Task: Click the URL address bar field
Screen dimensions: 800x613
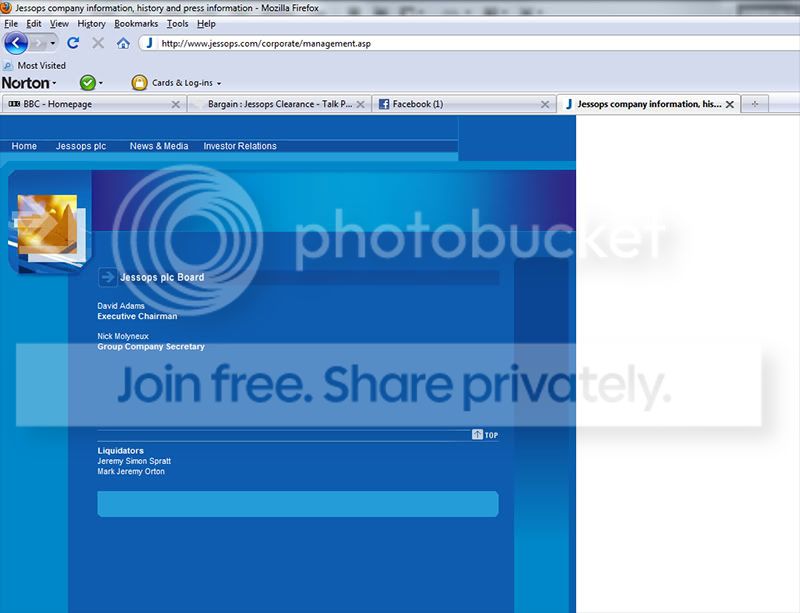Action: tap(400, 43)
